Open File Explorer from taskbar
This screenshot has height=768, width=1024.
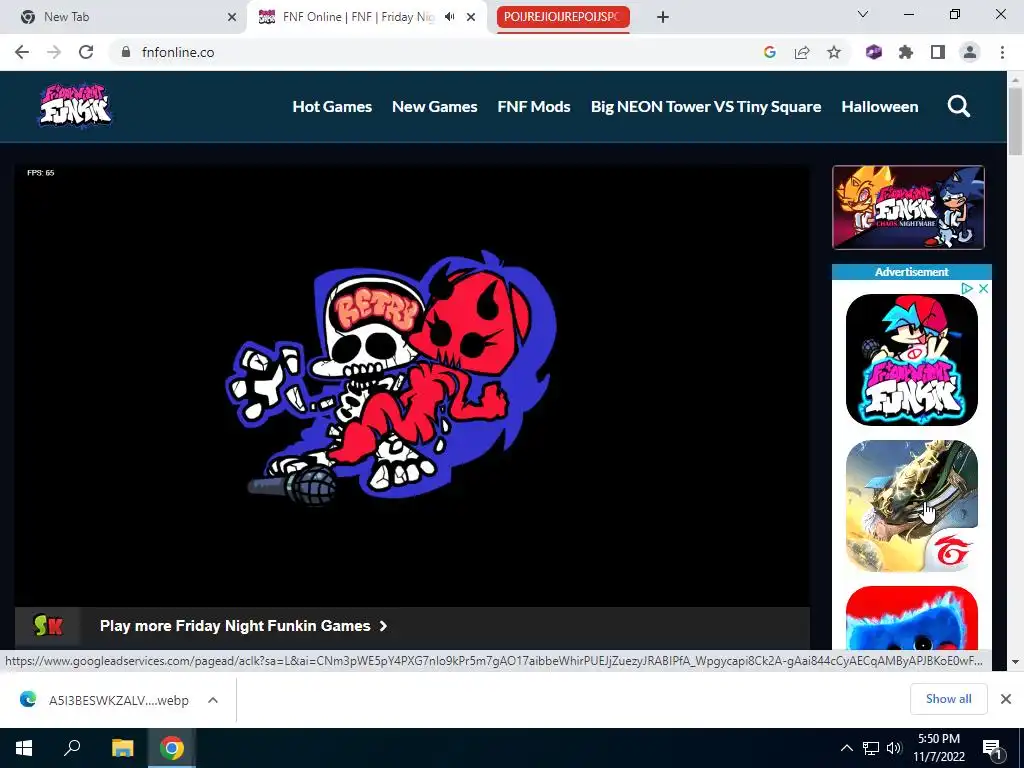pyautogui.click(x=122, y=748)
